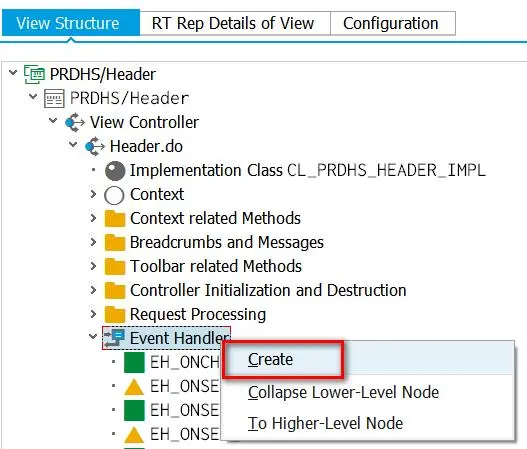
Task: Expand the Request Processing folder
Action: coord(93,314)
